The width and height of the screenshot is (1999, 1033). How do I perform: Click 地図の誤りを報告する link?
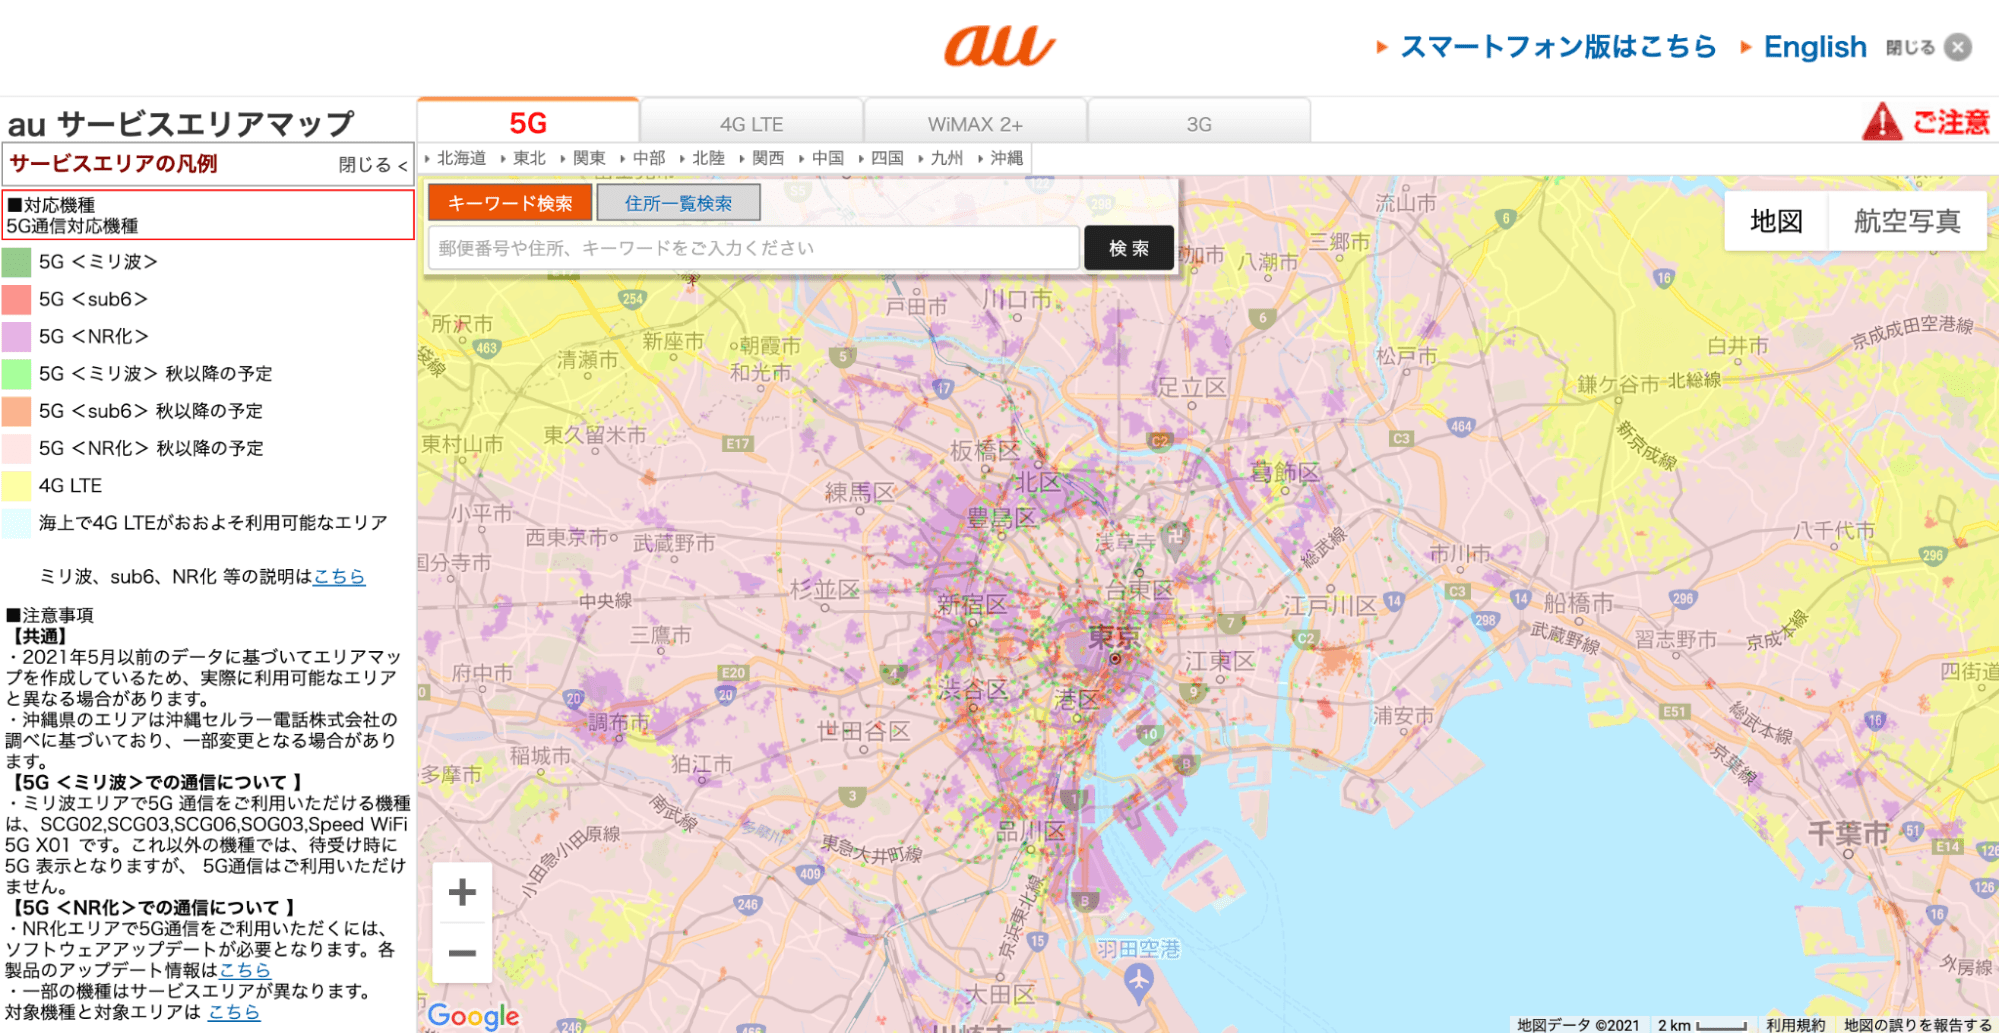point(1917,1025)
